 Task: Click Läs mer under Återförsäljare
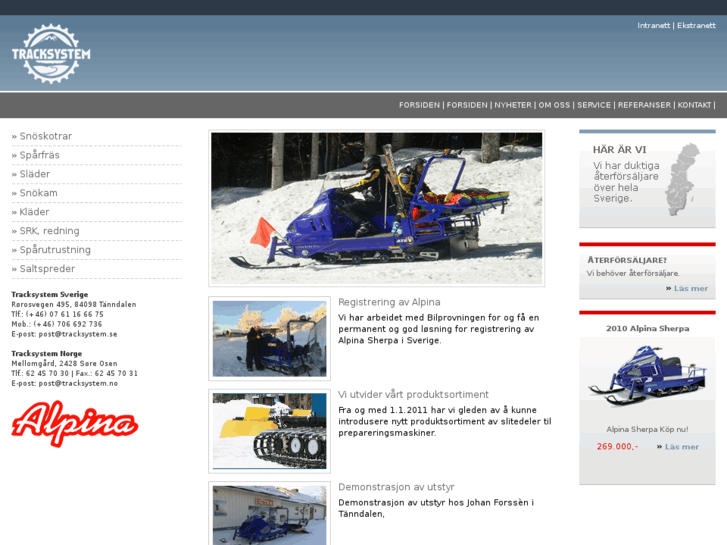tap(691, 289)
